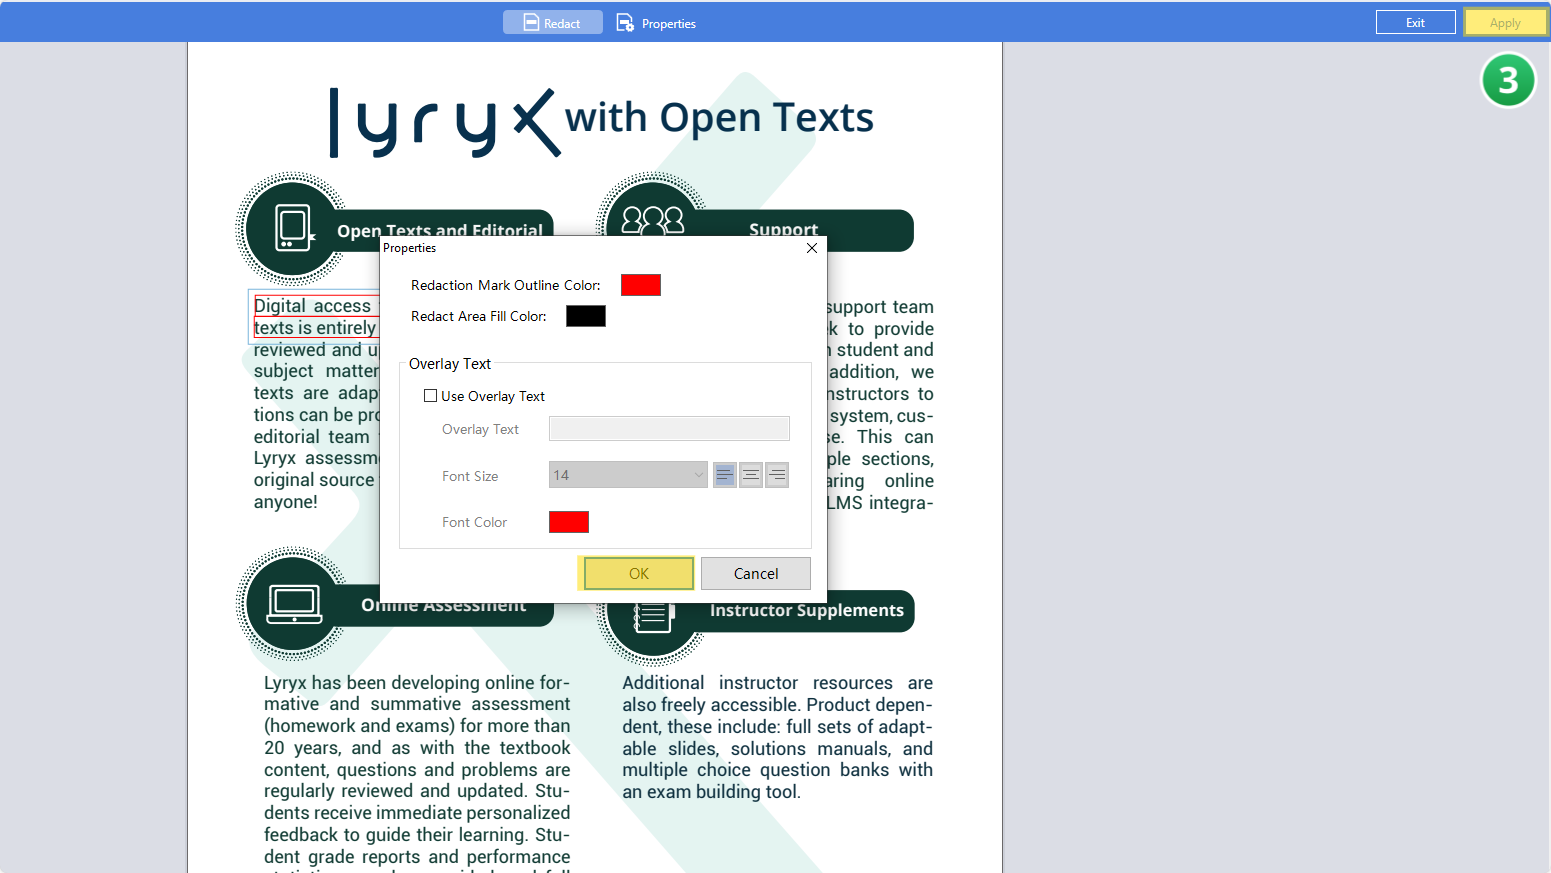Set overlay text alignment to center

[751, 475]
